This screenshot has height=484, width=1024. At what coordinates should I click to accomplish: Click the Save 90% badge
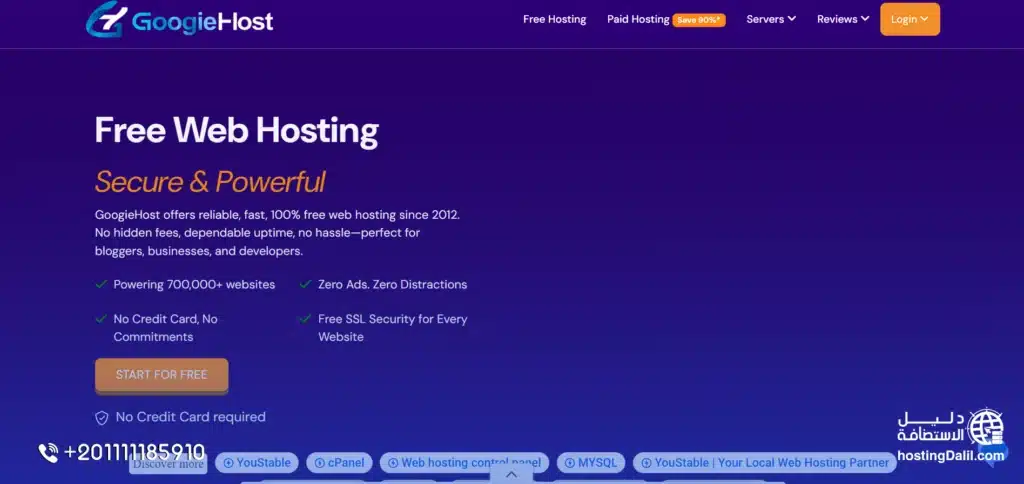699,20
